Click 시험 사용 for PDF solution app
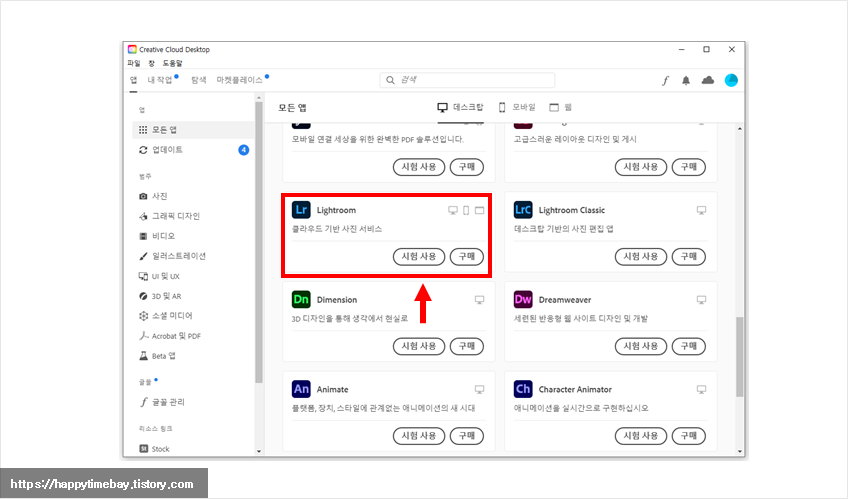 pos(419,167)
